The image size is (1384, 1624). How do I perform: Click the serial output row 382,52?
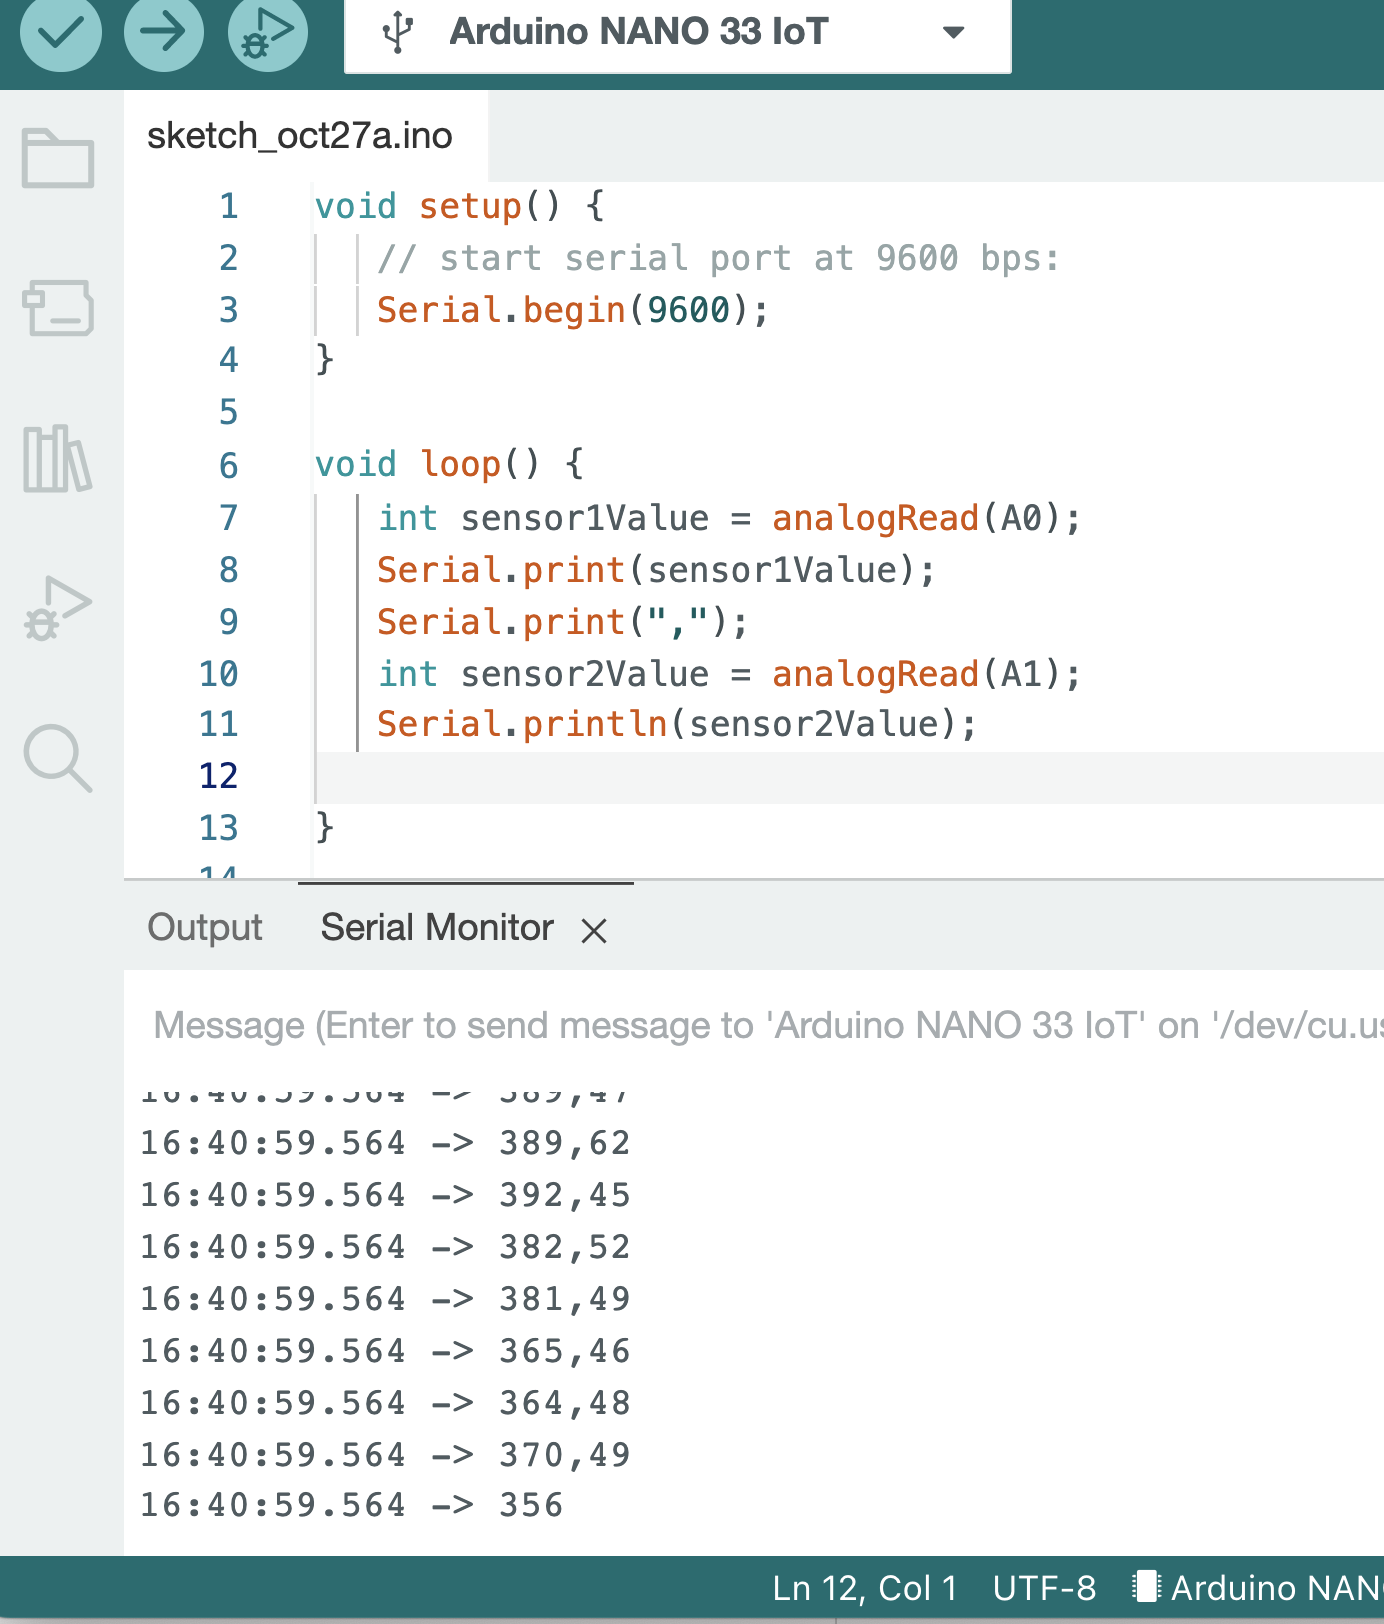click(x=385, y=1247)
